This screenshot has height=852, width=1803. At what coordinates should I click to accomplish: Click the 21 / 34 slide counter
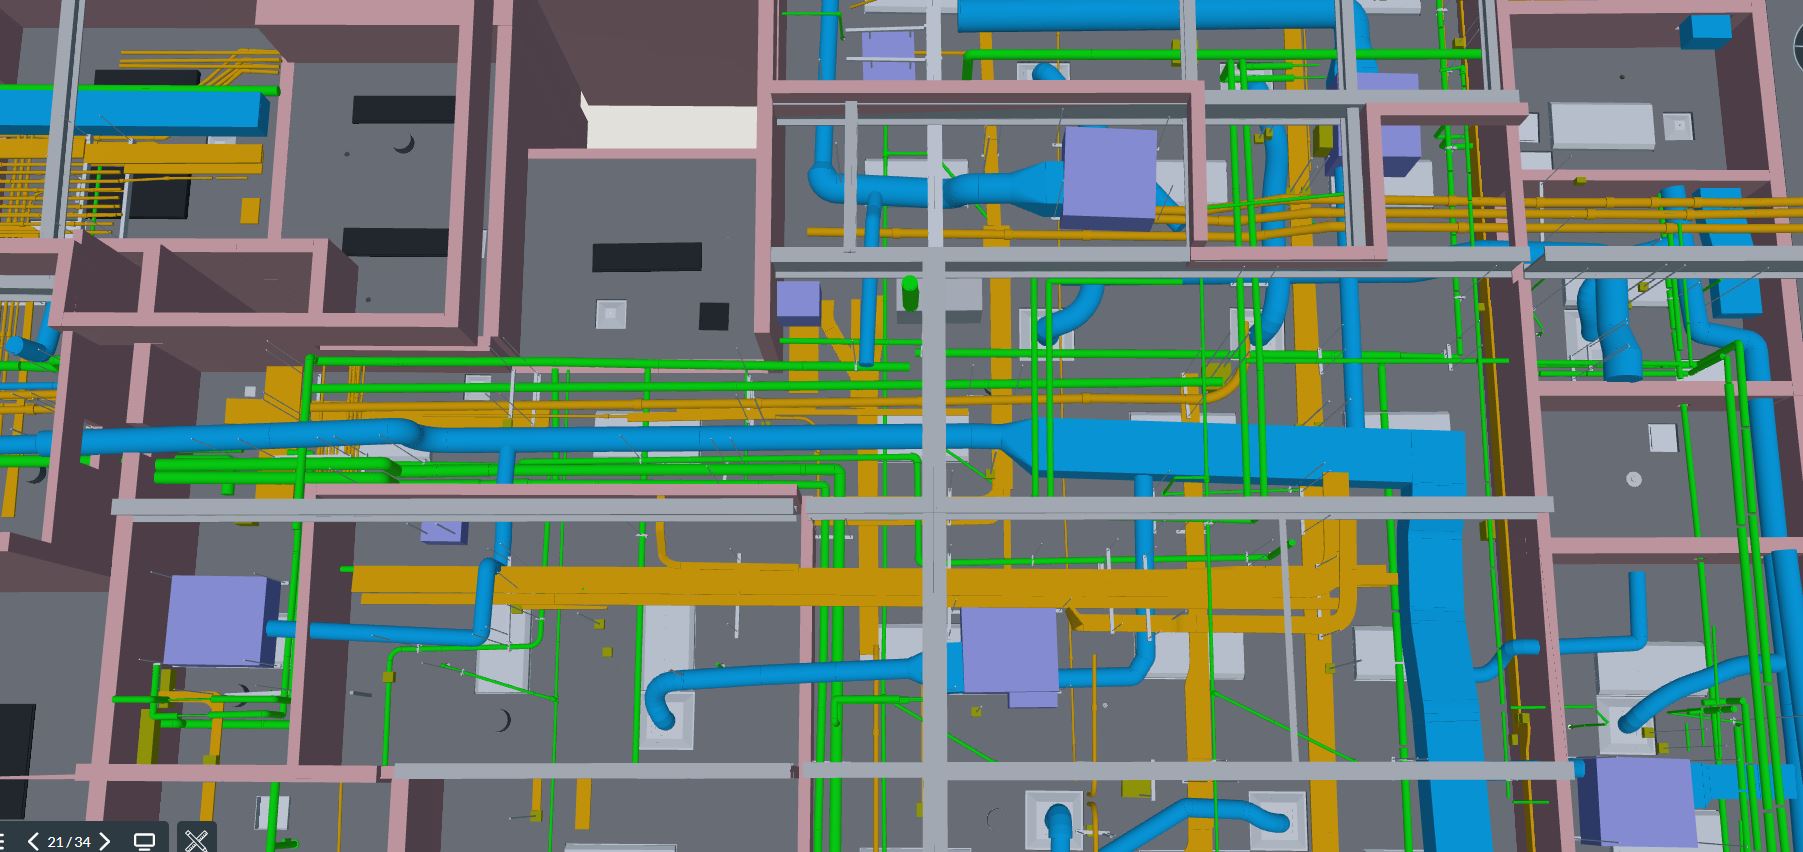click(69, 842)
